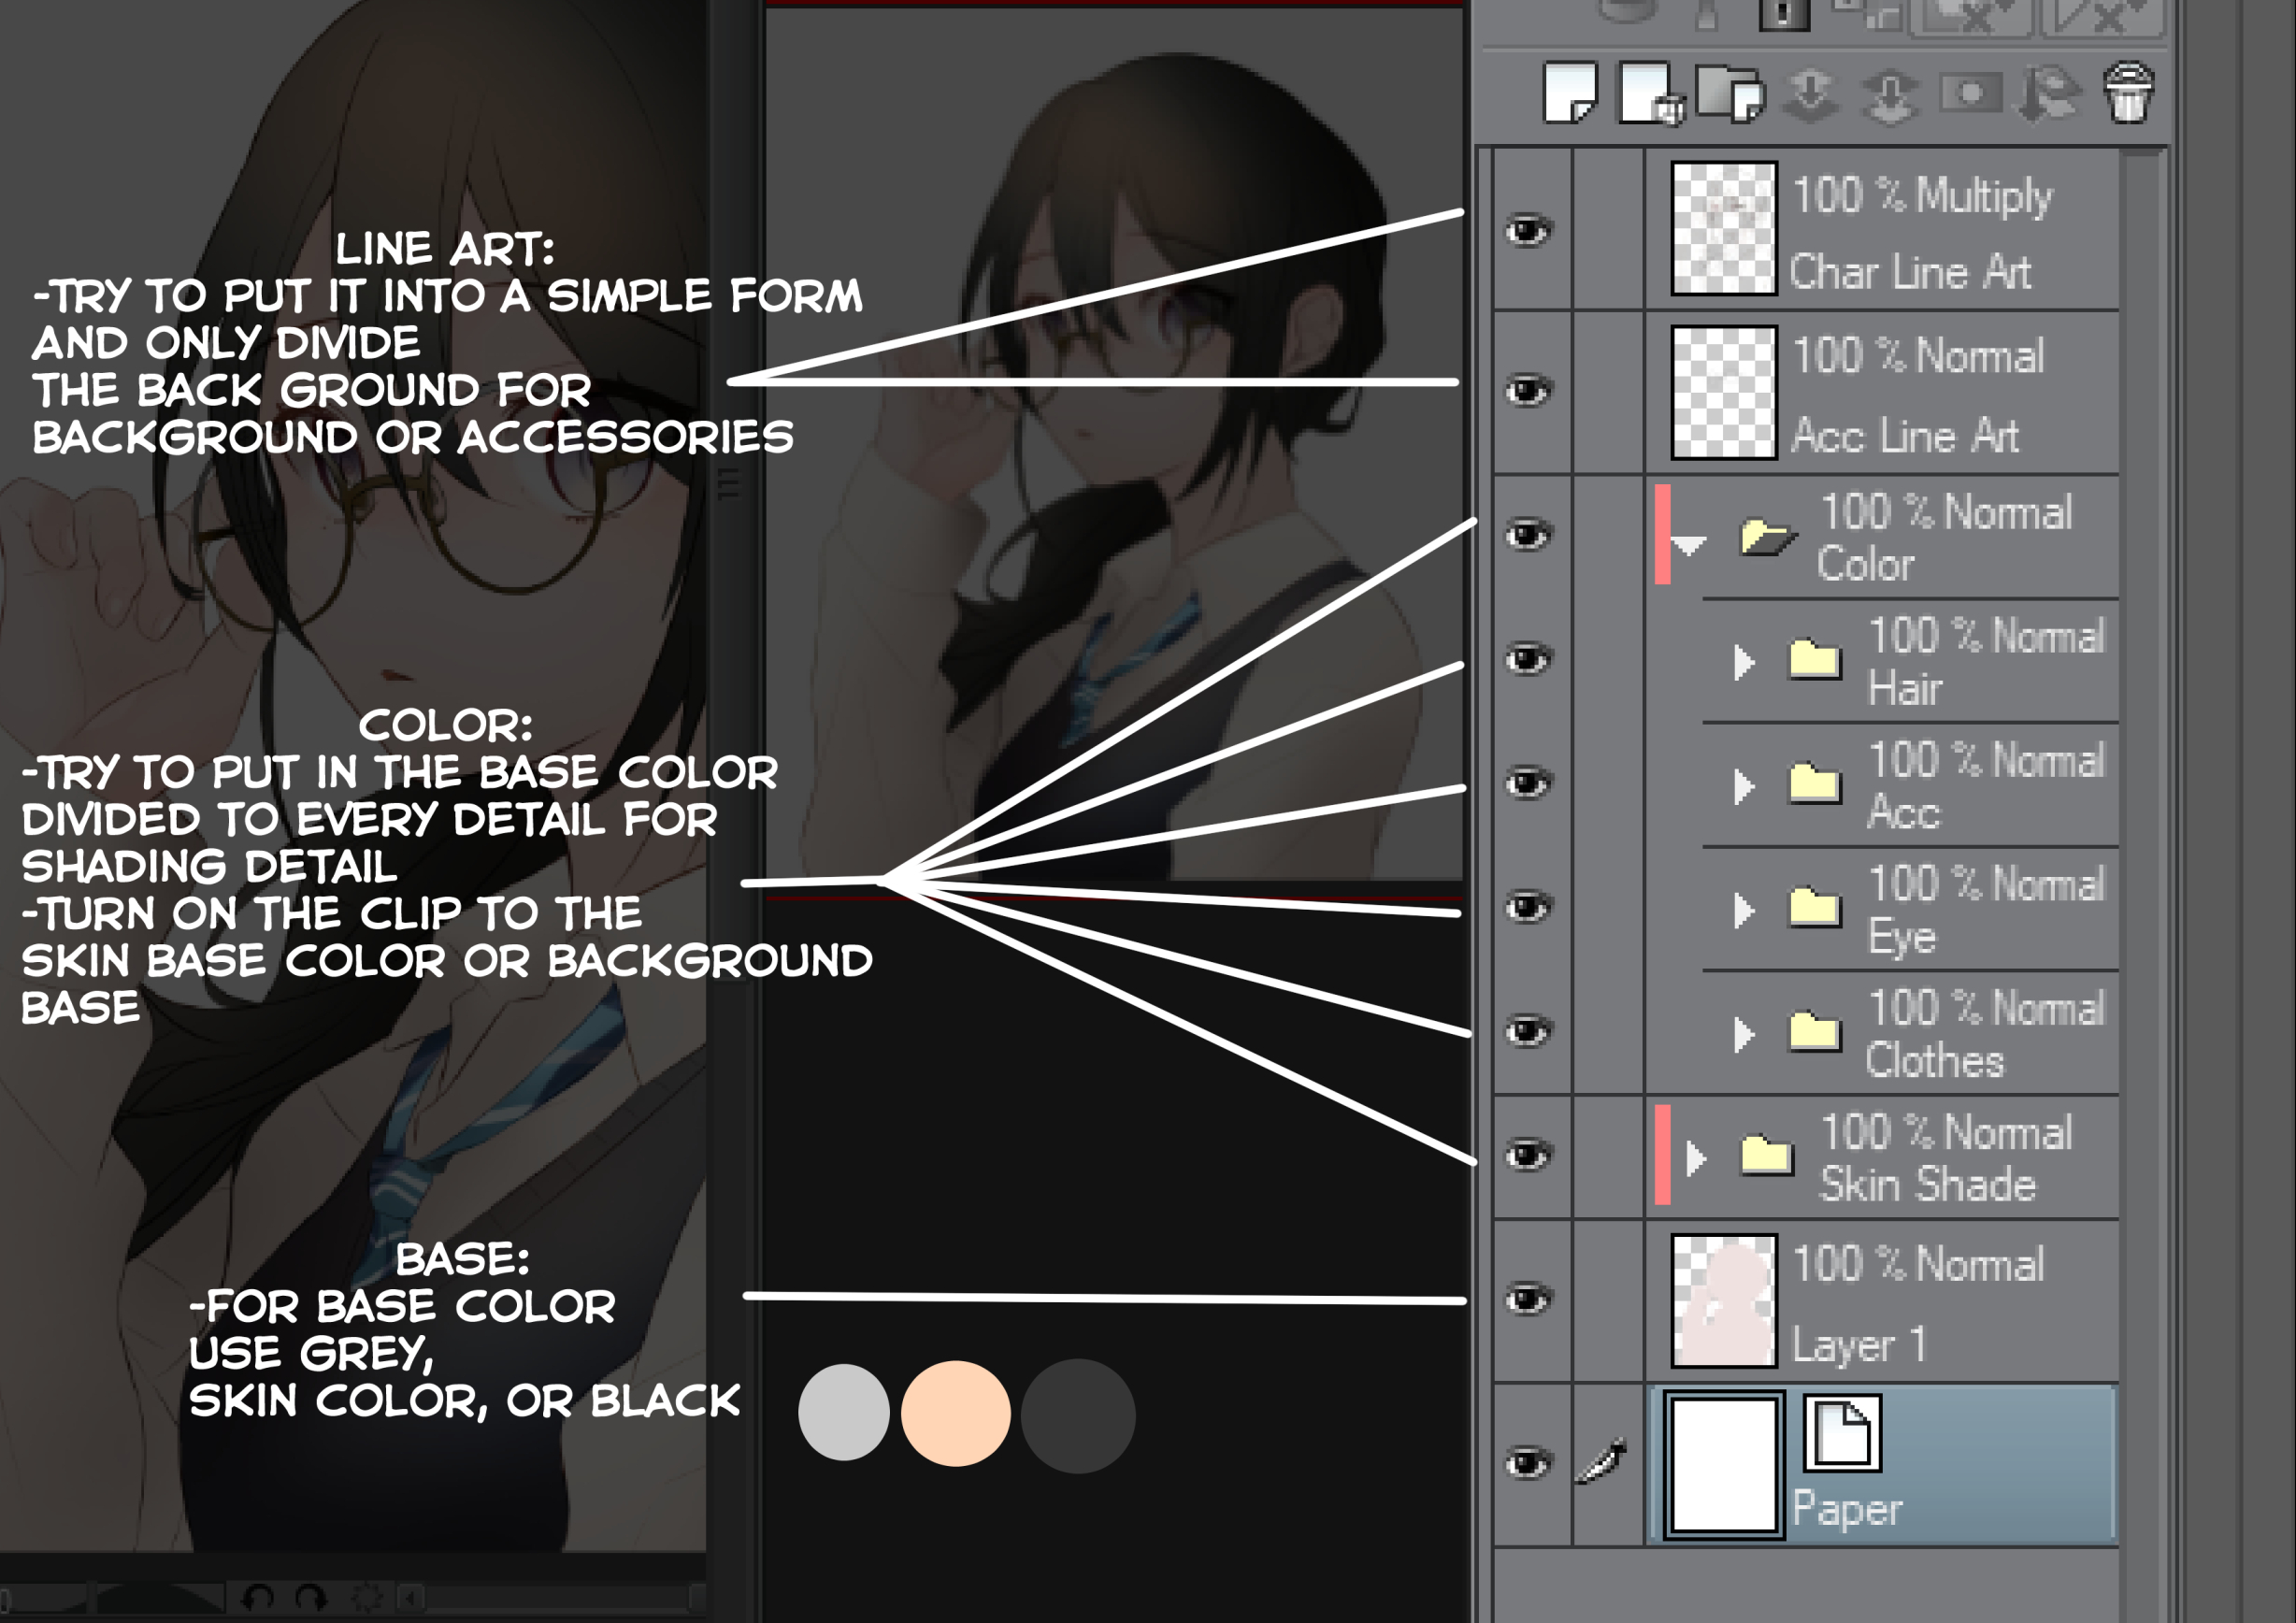2296x1623 pixels.
Task: Toggle visibility of the Clothes folder
Action: [x=1528, y=1031]
